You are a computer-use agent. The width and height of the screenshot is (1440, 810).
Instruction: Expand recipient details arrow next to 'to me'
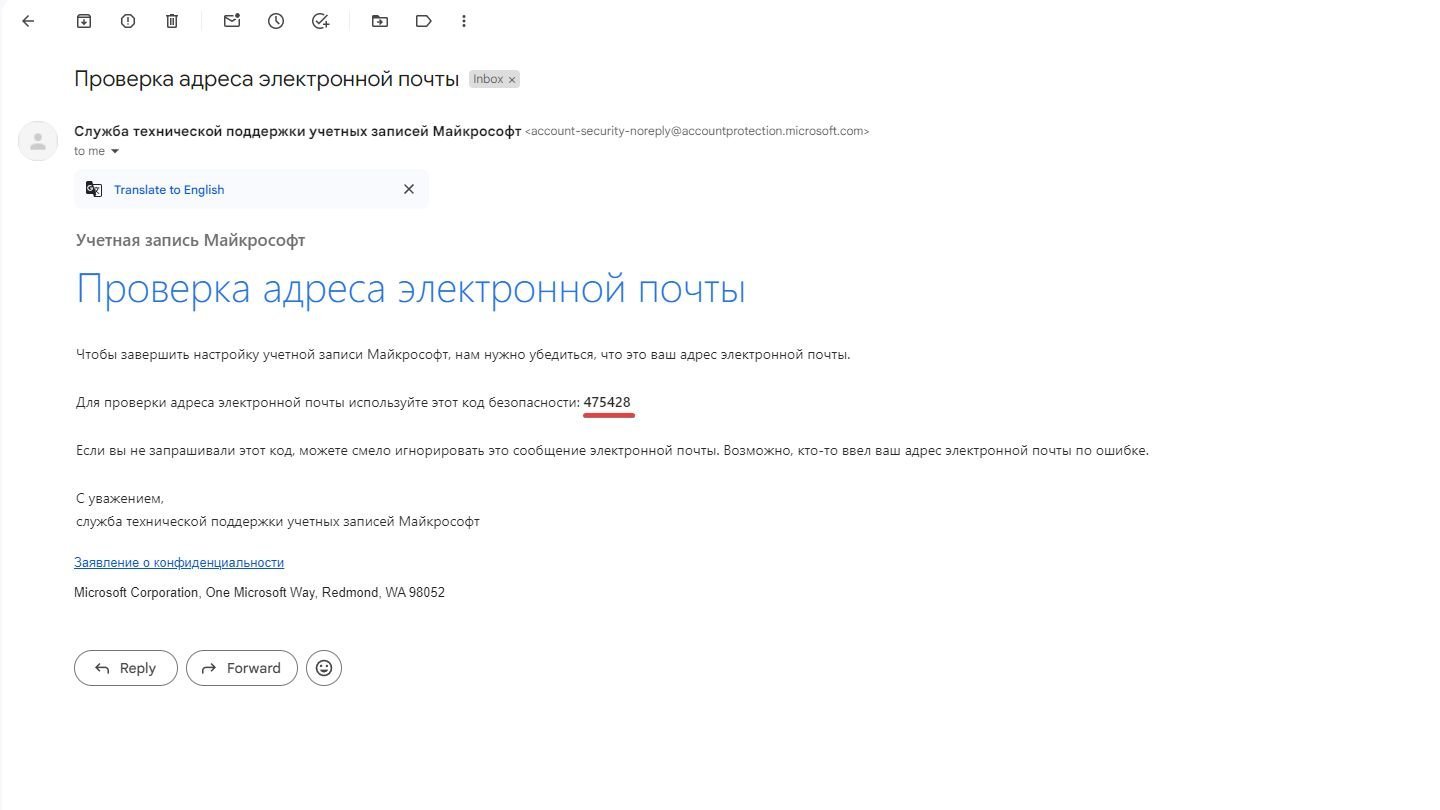[x=114, y=152]
